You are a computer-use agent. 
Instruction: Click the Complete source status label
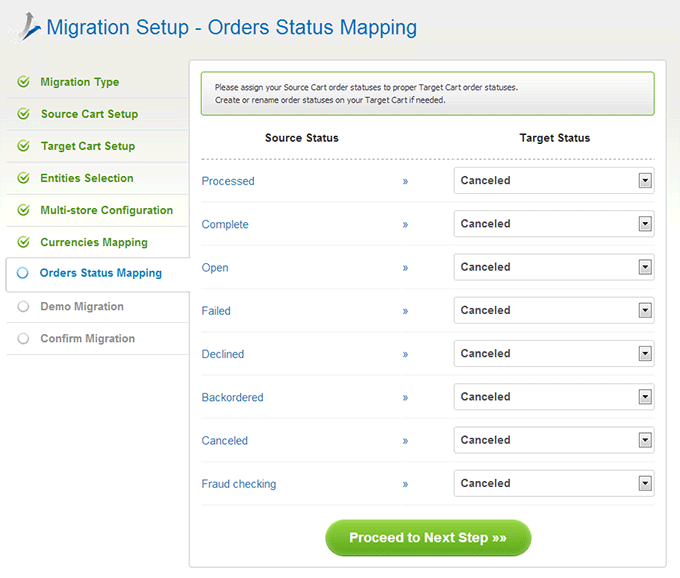225,225
